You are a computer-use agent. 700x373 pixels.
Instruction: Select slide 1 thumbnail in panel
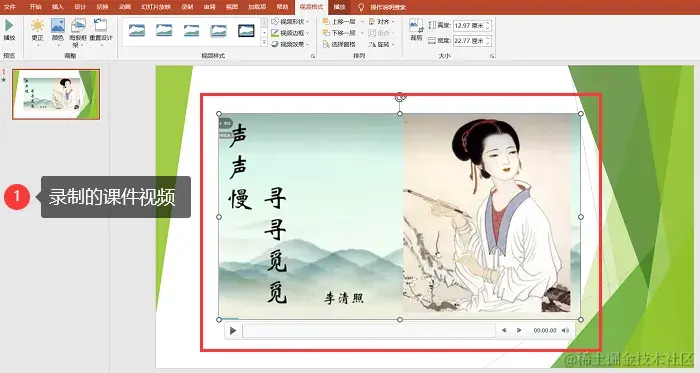tap(56, 94)
